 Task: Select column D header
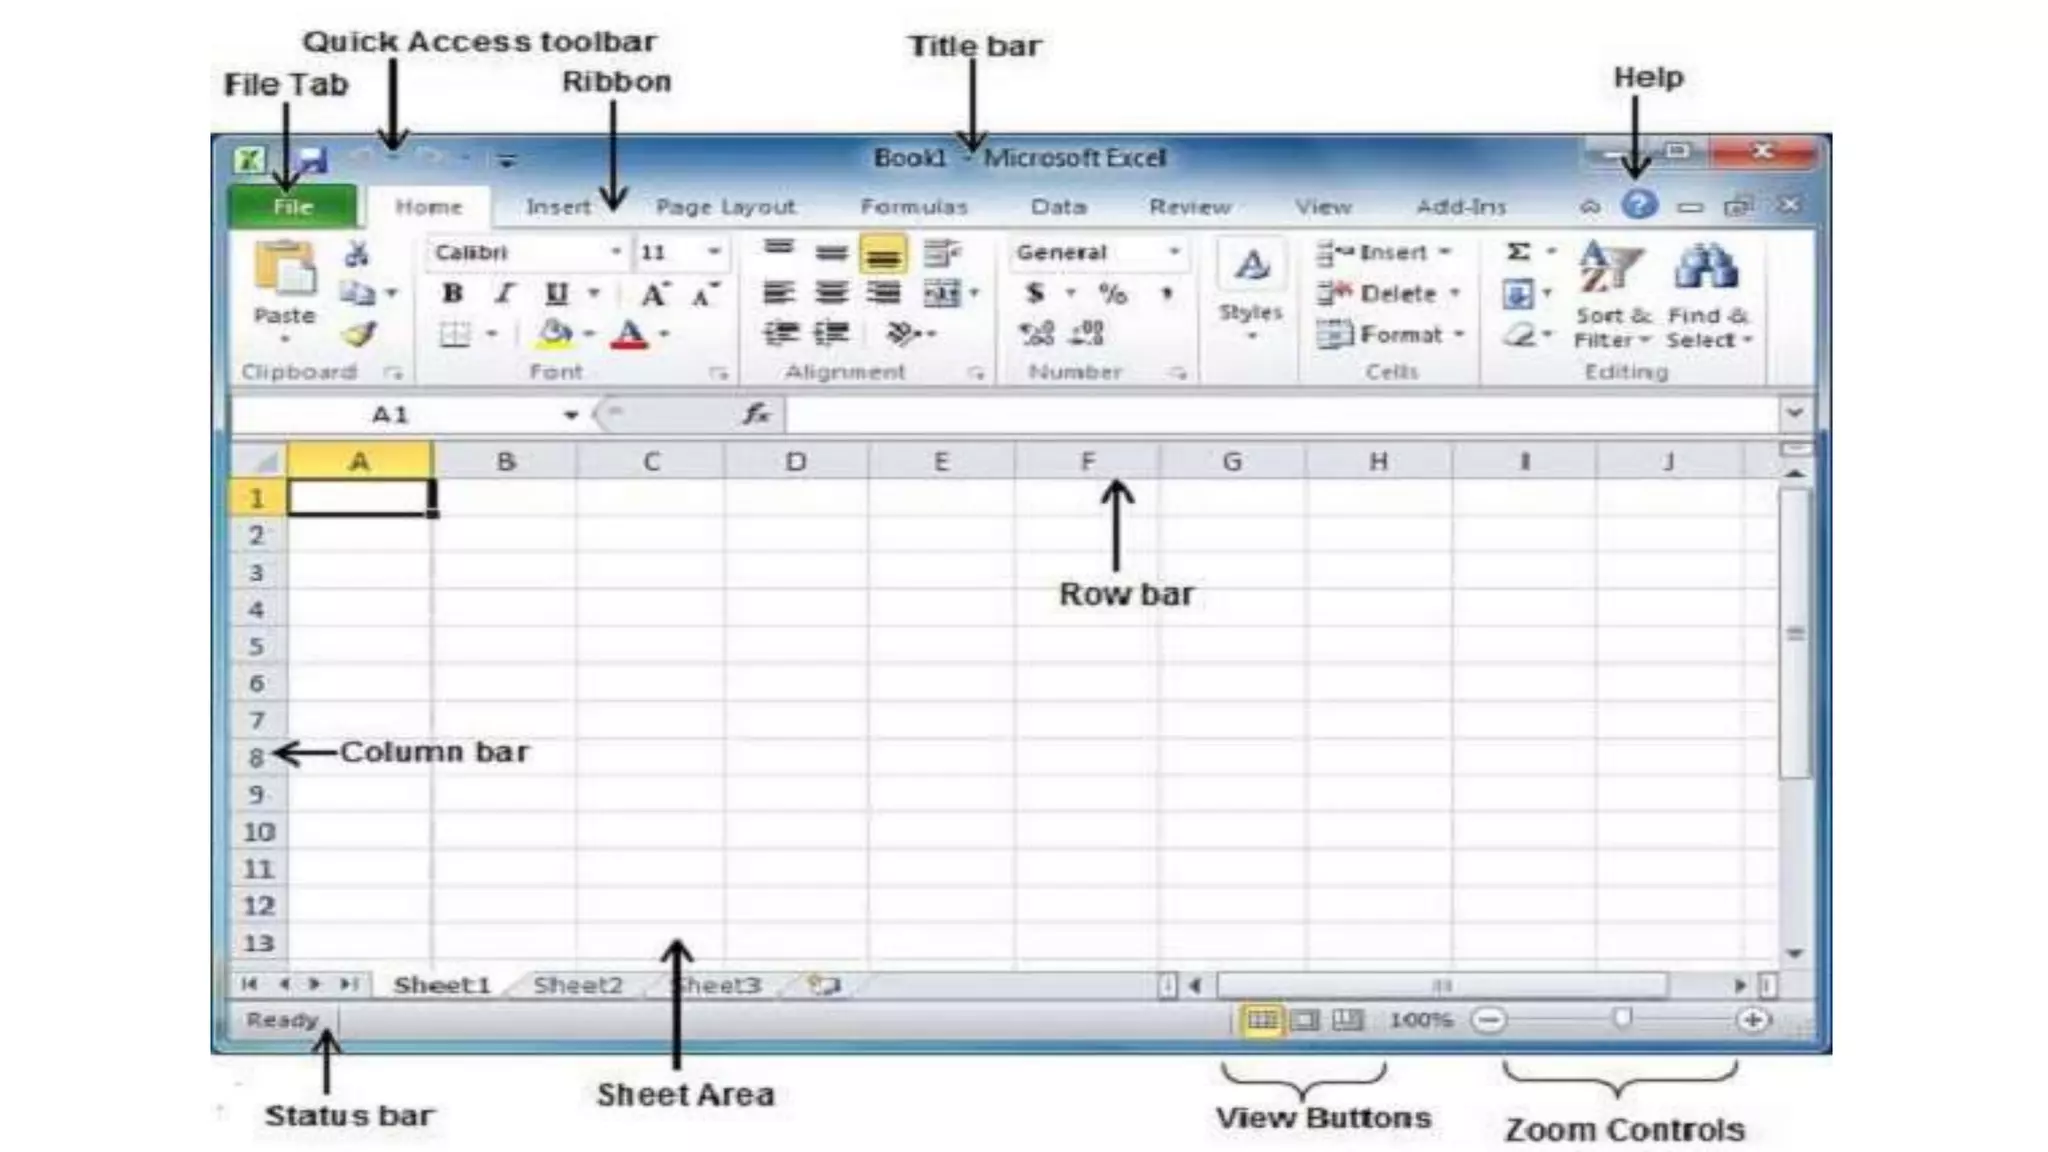[x=796, y=462]
